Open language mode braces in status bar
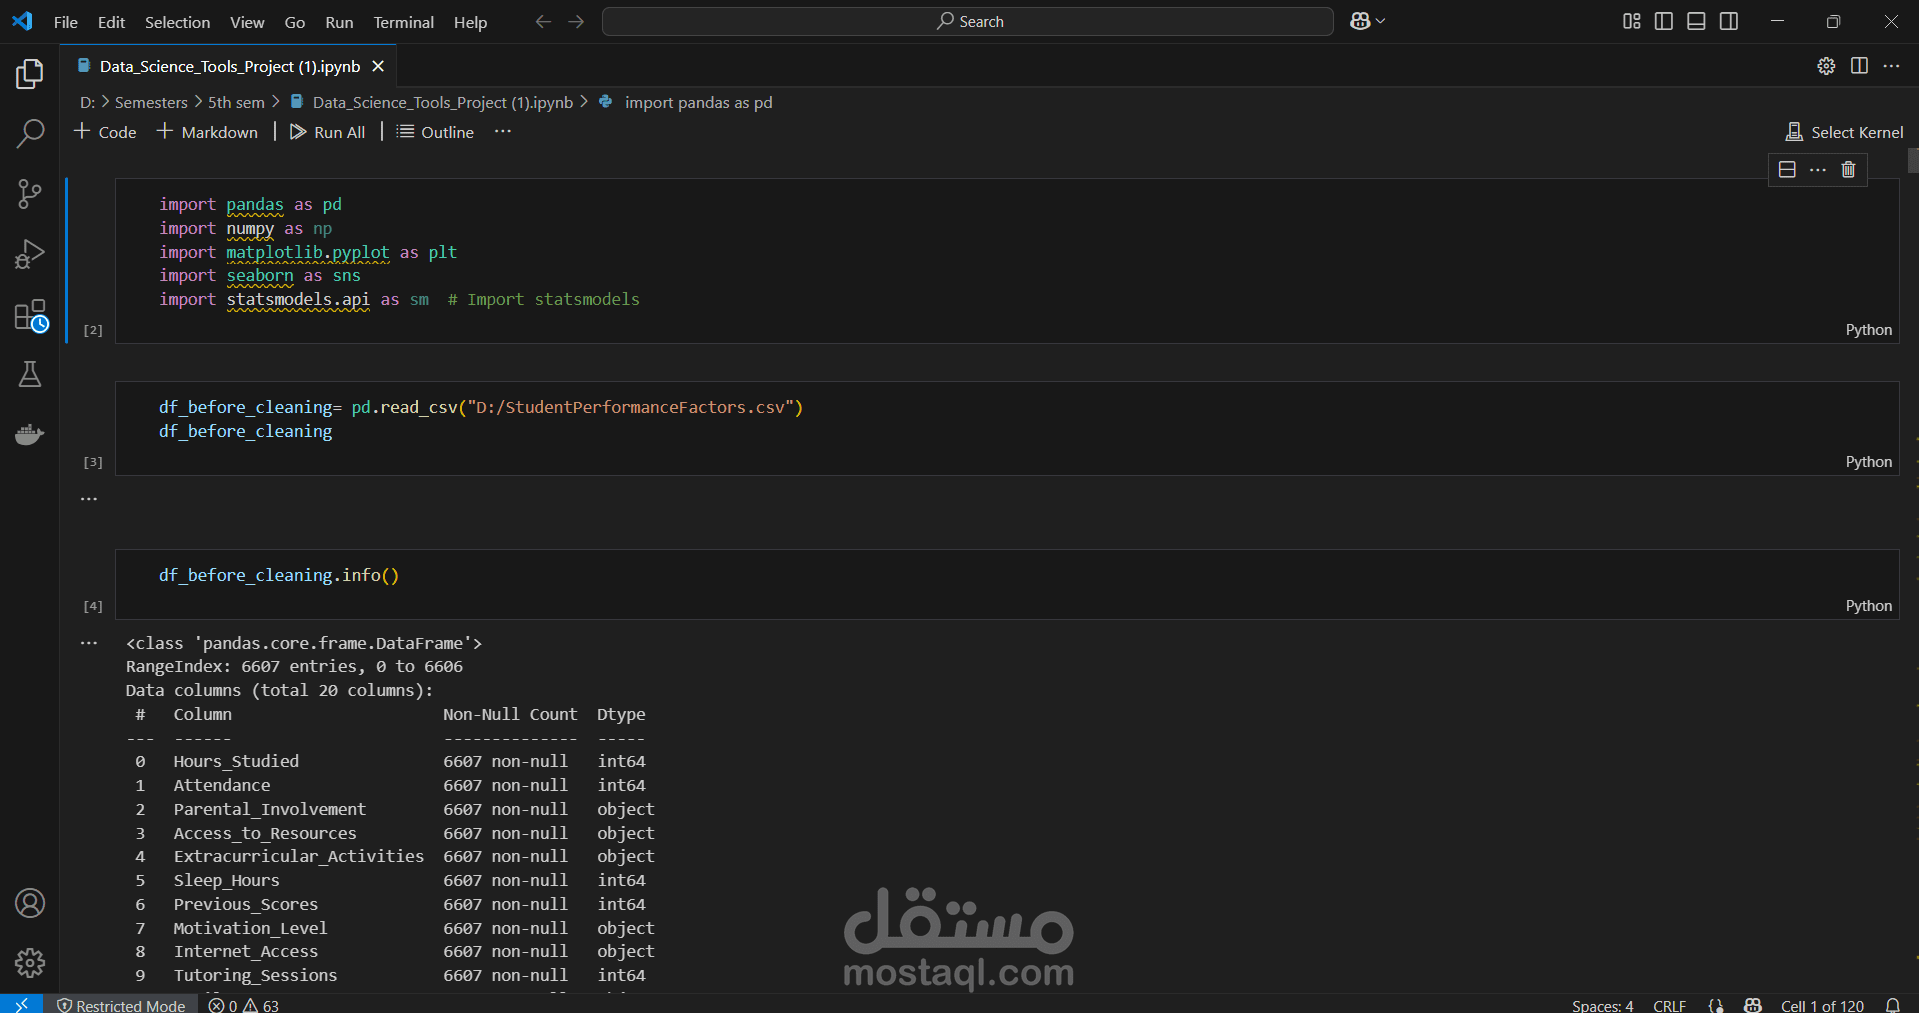This screenshot has width=1919, height=1013. tap(1716, 1005)
